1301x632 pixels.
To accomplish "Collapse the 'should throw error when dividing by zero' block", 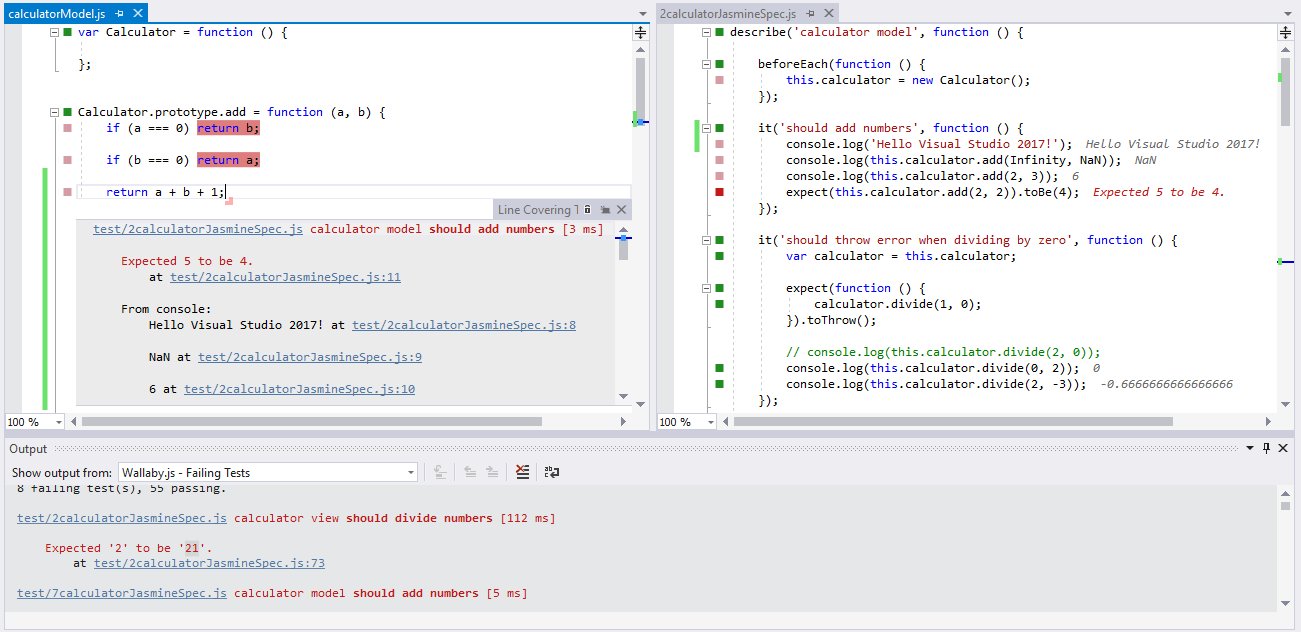I will coord(706,240).
